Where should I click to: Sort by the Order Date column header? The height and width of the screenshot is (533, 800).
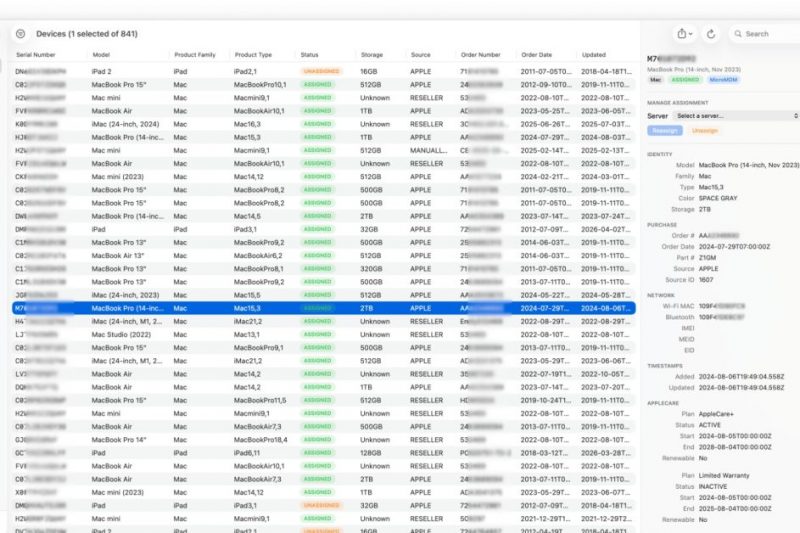point(537,55)
